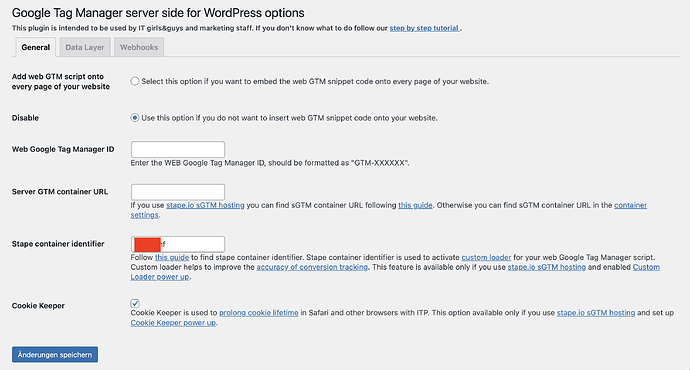The width and height of the screenshot is (690, 370).
Task: Click the Änderungen speichern button
Action: [x=55, y=355]
